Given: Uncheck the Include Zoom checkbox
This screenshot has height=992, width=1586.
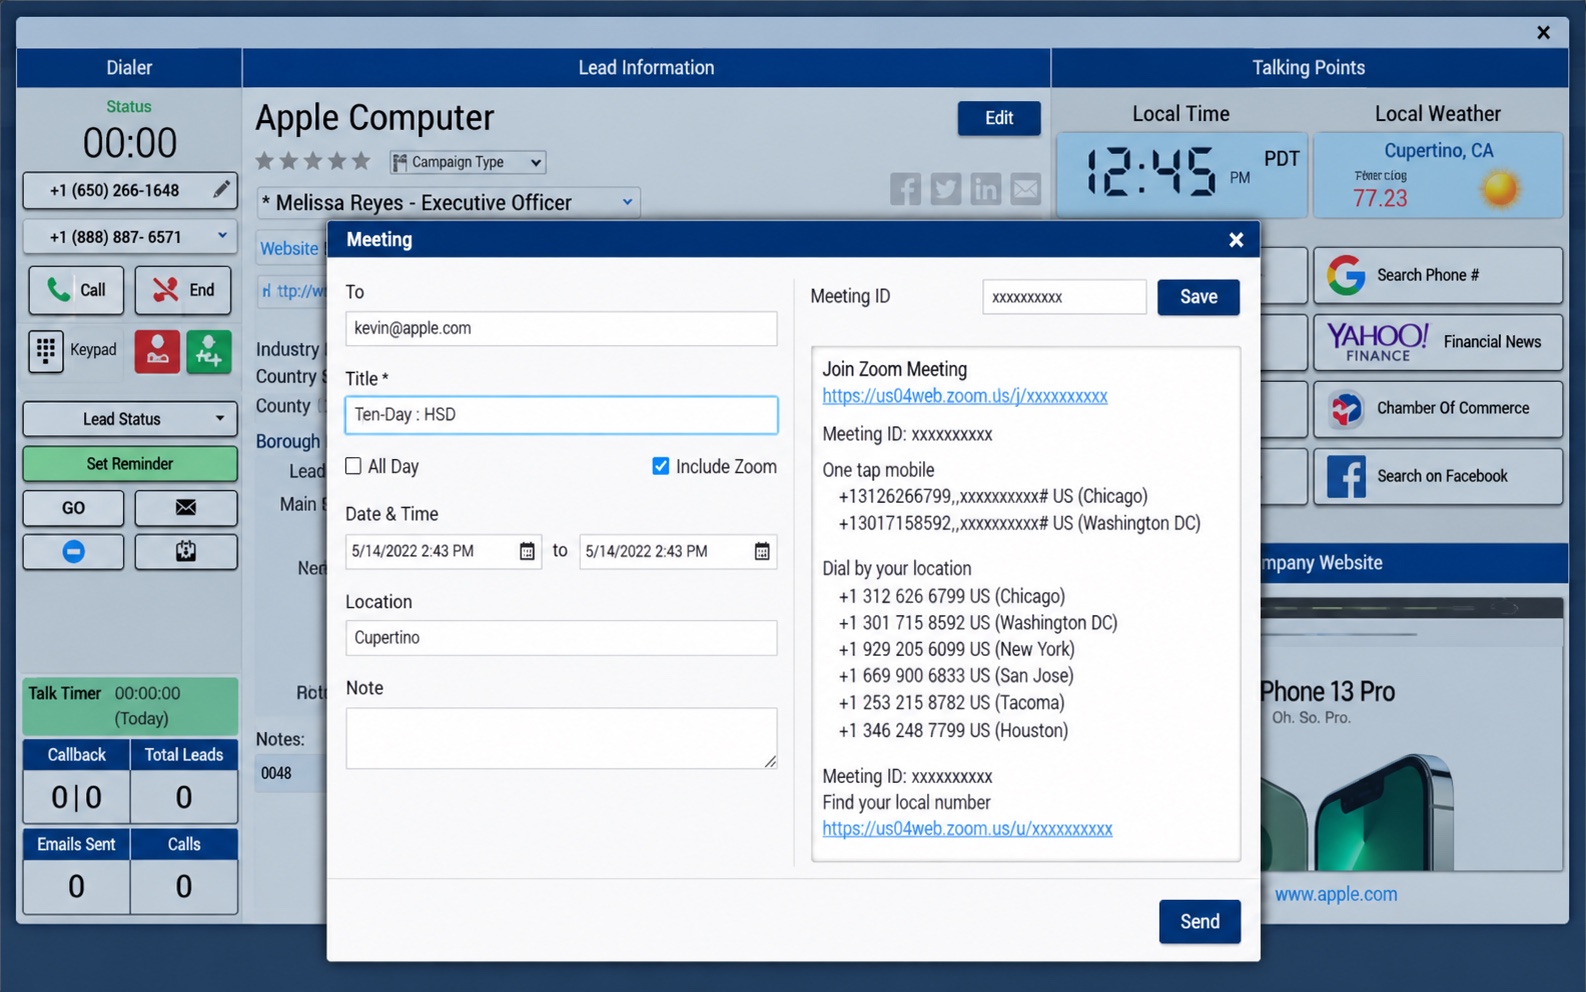Looking at the screenshot, I should [661, 466].
